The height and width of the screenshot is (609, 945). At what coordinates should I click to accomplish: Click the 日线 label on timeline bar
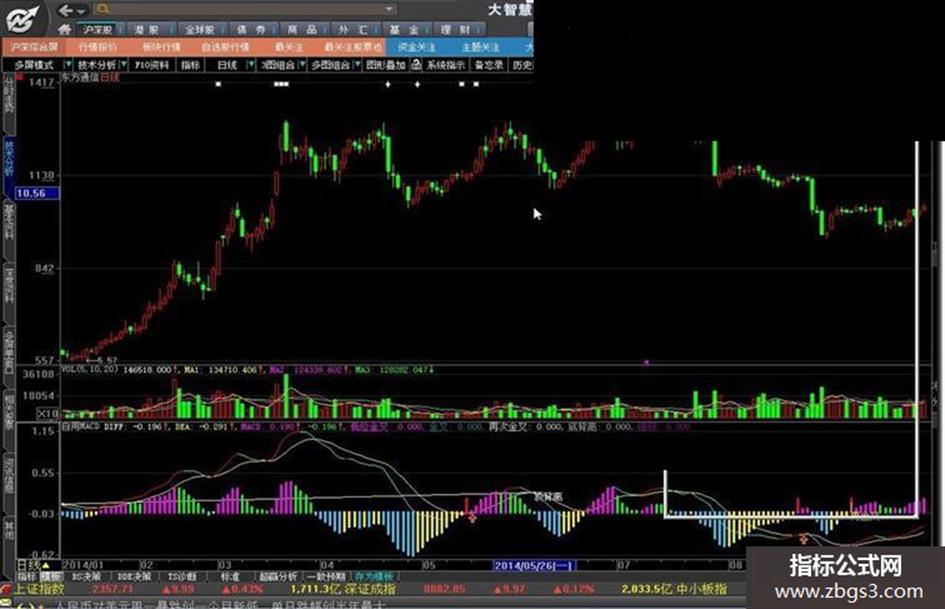click(x=29, y=565)
